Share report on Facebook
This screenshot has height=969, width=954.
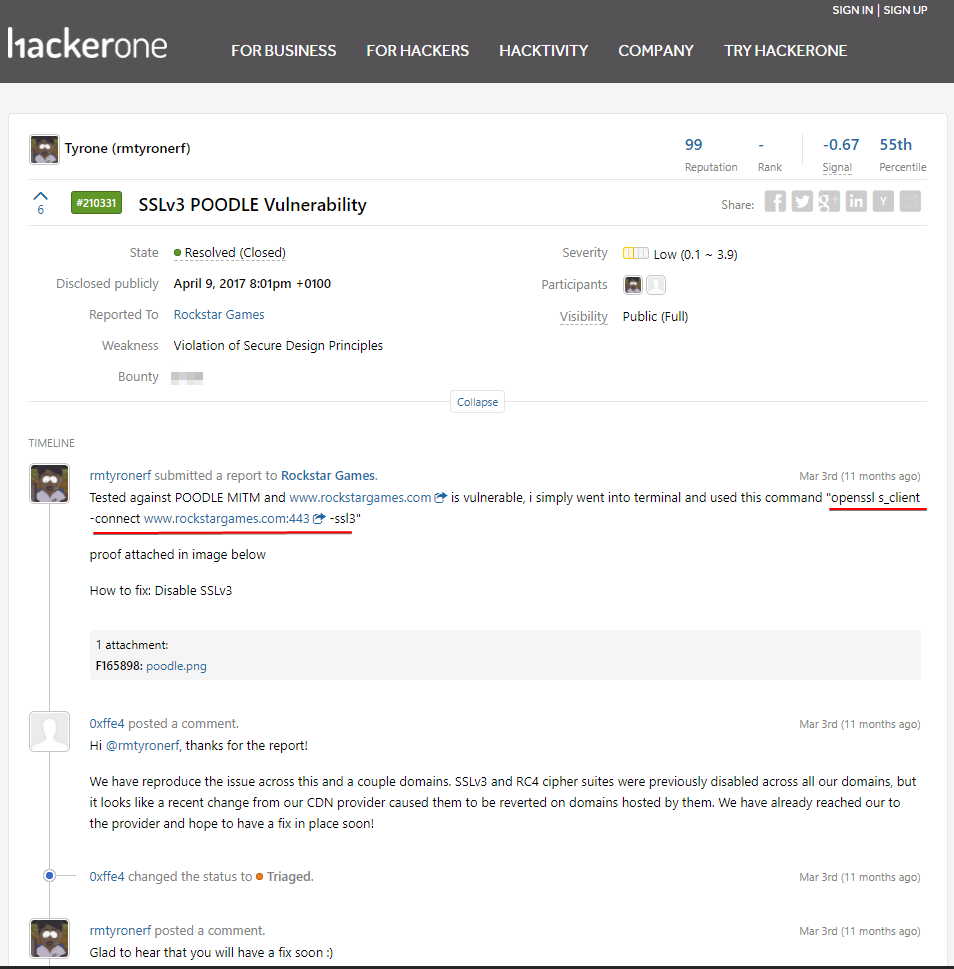point(775,201)
